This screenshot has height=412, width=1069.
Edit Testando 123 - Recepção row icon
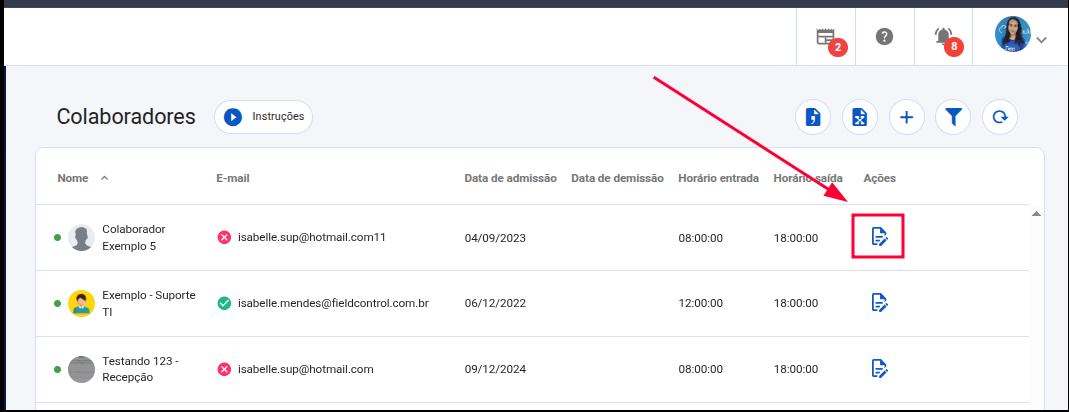point(879,368)
